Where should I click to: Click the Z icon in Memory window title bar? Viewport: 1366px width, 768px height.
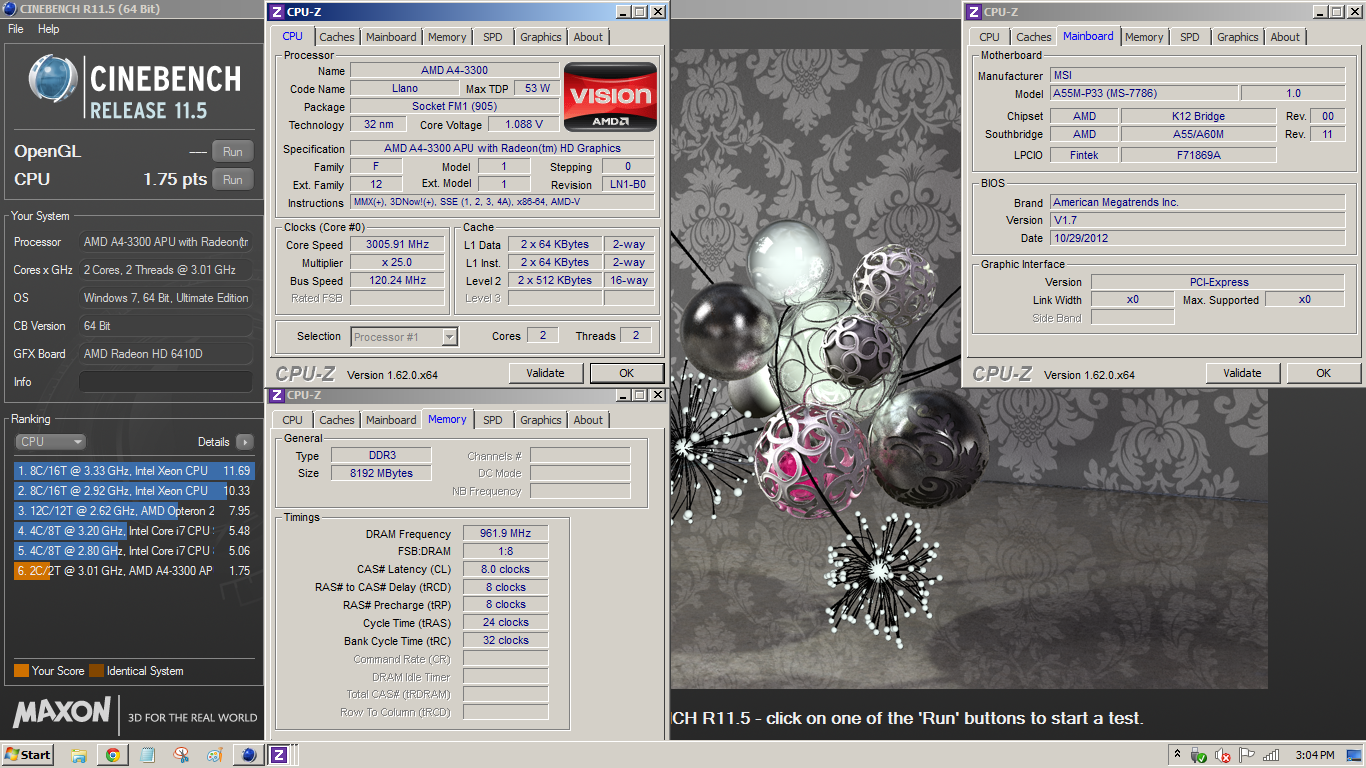pos(277,395)
